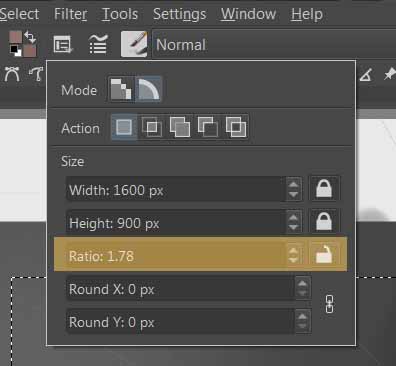Unlock the Height lock

tap(324, 222)
